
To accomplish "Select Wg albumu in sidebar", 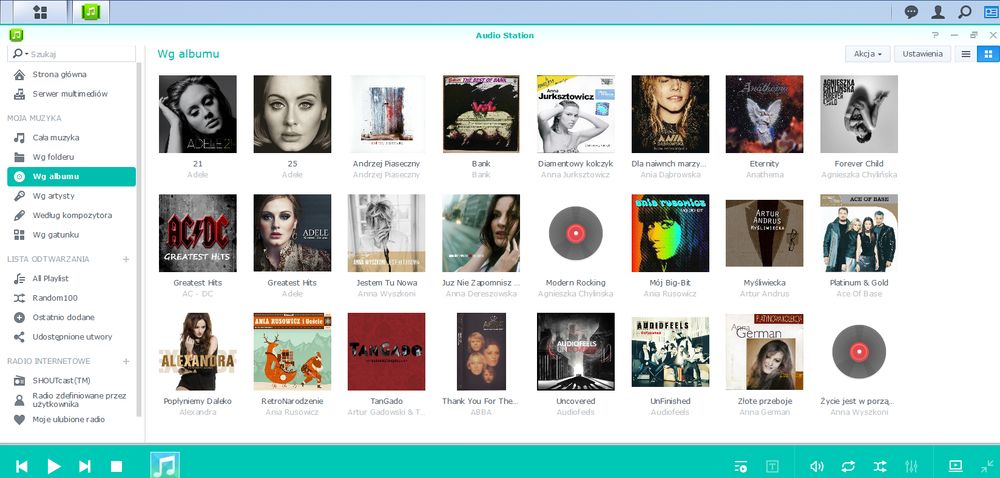I will tap(71, 177).
